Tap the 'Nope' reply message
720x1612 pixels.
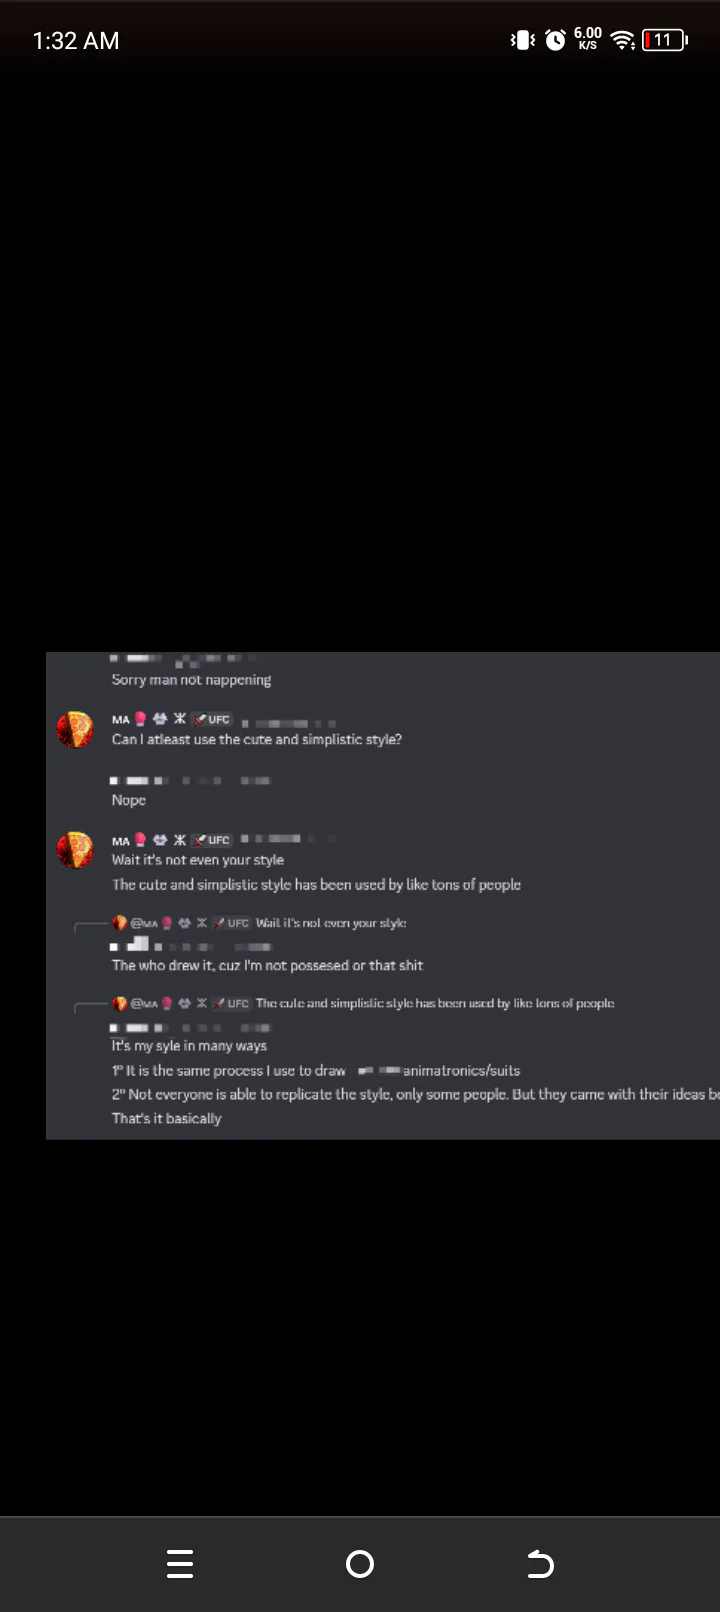(x=129, y=800)
